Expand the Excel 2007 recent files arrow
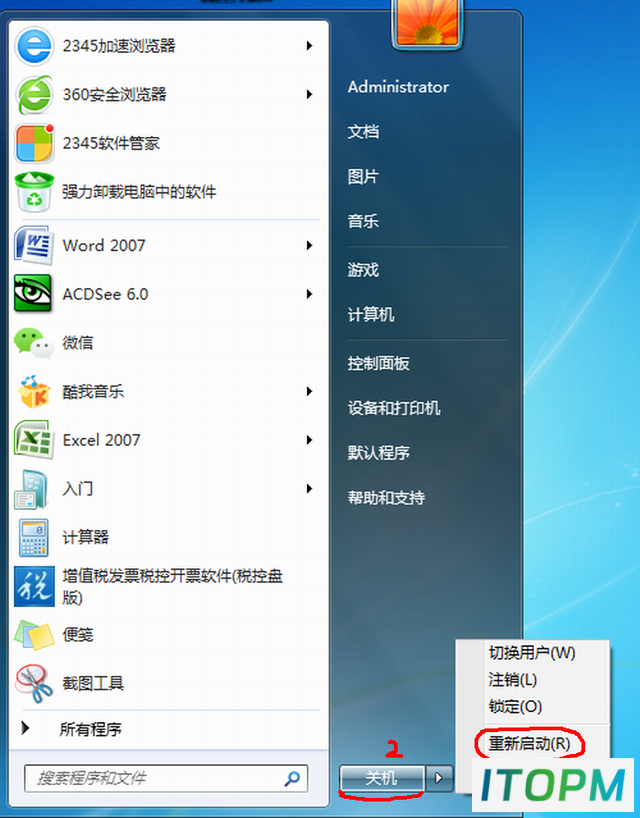 click(x=309, y=440)
